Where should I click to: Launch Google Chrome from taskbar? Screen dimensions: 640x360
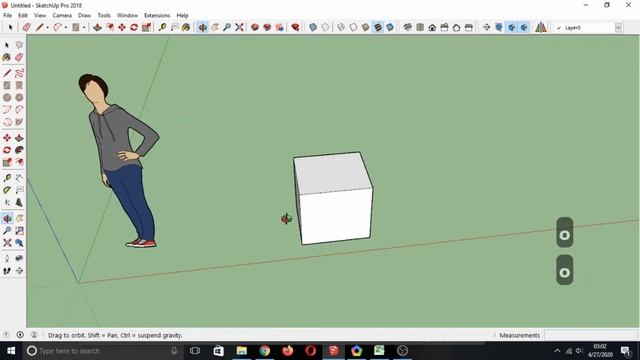[264, 351]
